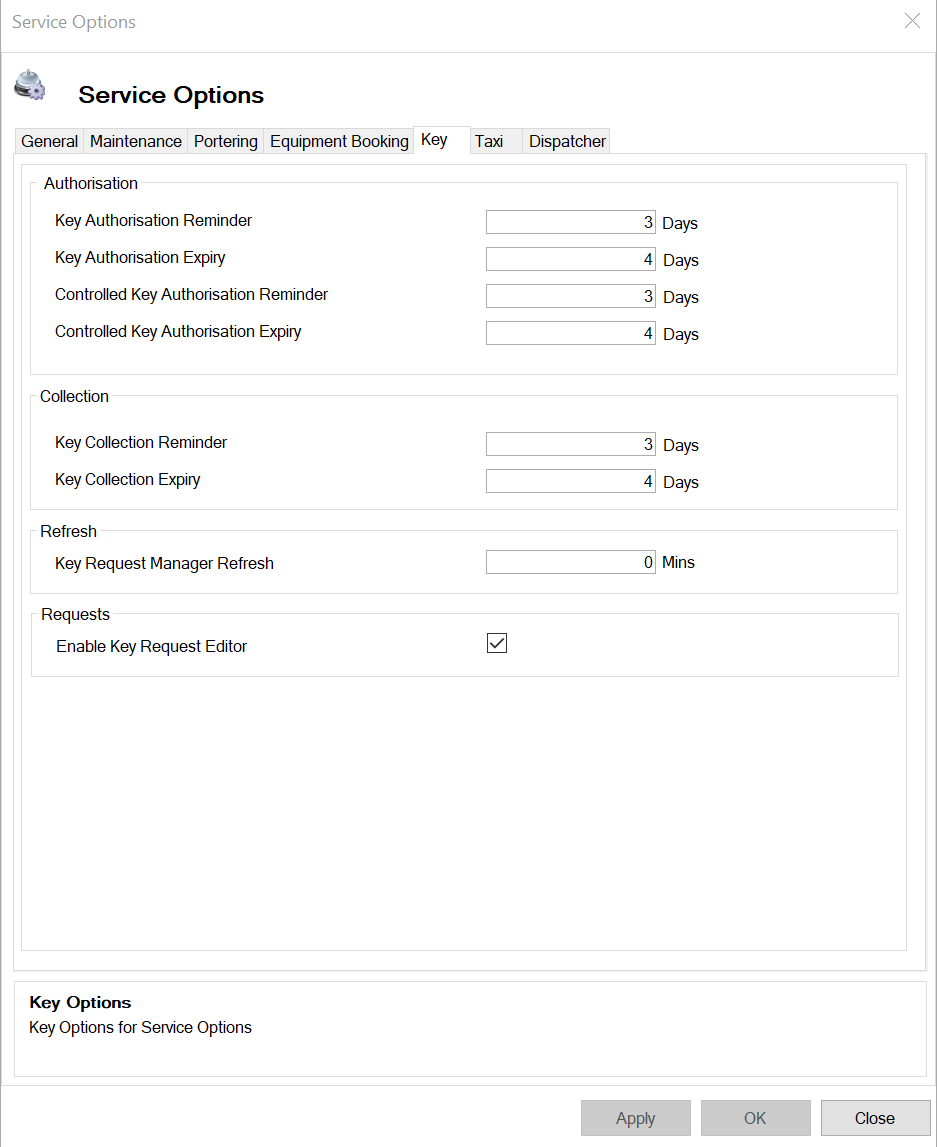Edit Controlled Key Authorisation Expiry field
937x1147 pixels.
point(570,333)
